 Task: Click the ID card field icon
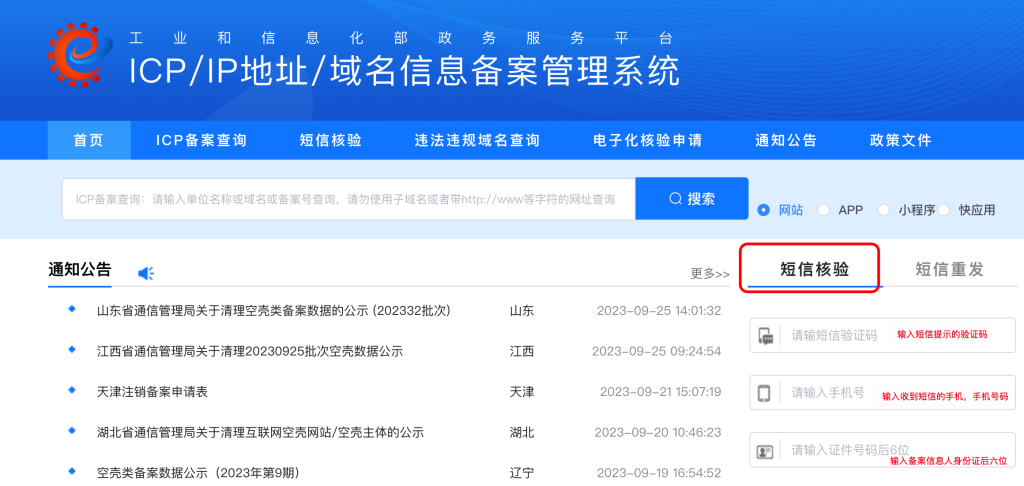tap(766, 451)
